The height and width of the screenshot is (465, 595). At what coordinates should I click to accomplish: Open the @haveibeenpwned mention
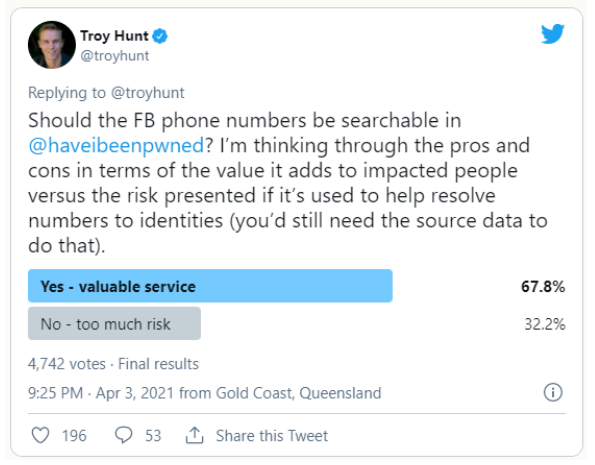[x=116, y=145]
